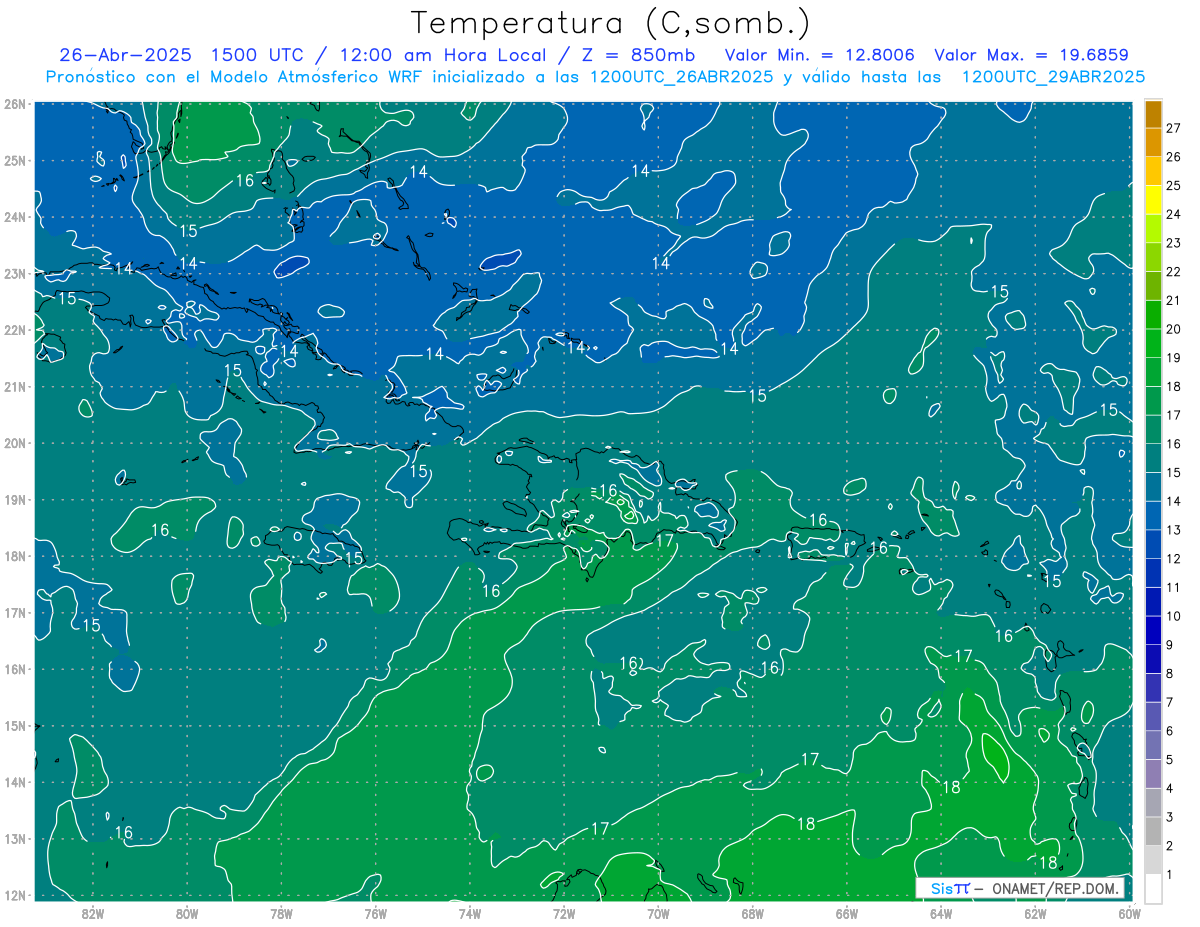Click the "78W" longitude axis label

(x=281, y=913)
